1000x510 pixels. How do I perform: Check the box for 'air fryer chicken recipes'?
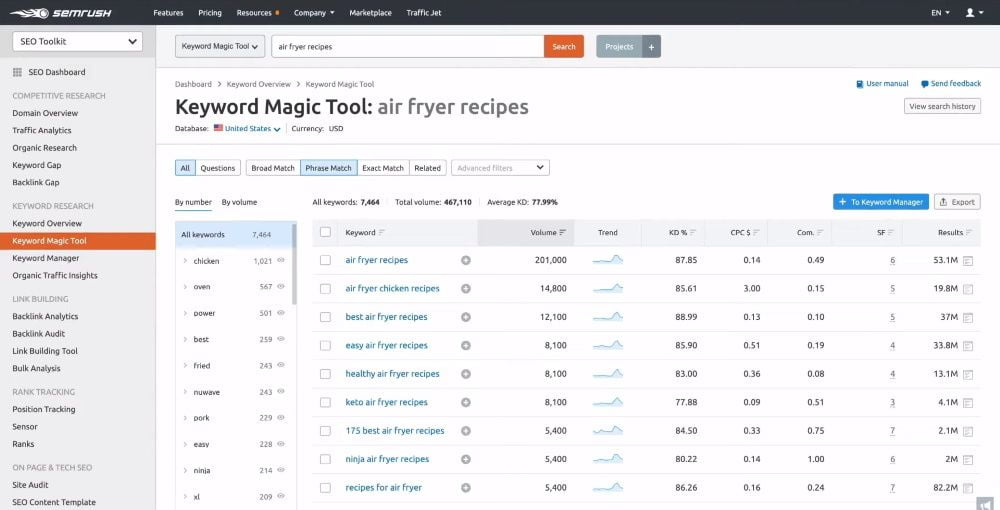point(325,289)
